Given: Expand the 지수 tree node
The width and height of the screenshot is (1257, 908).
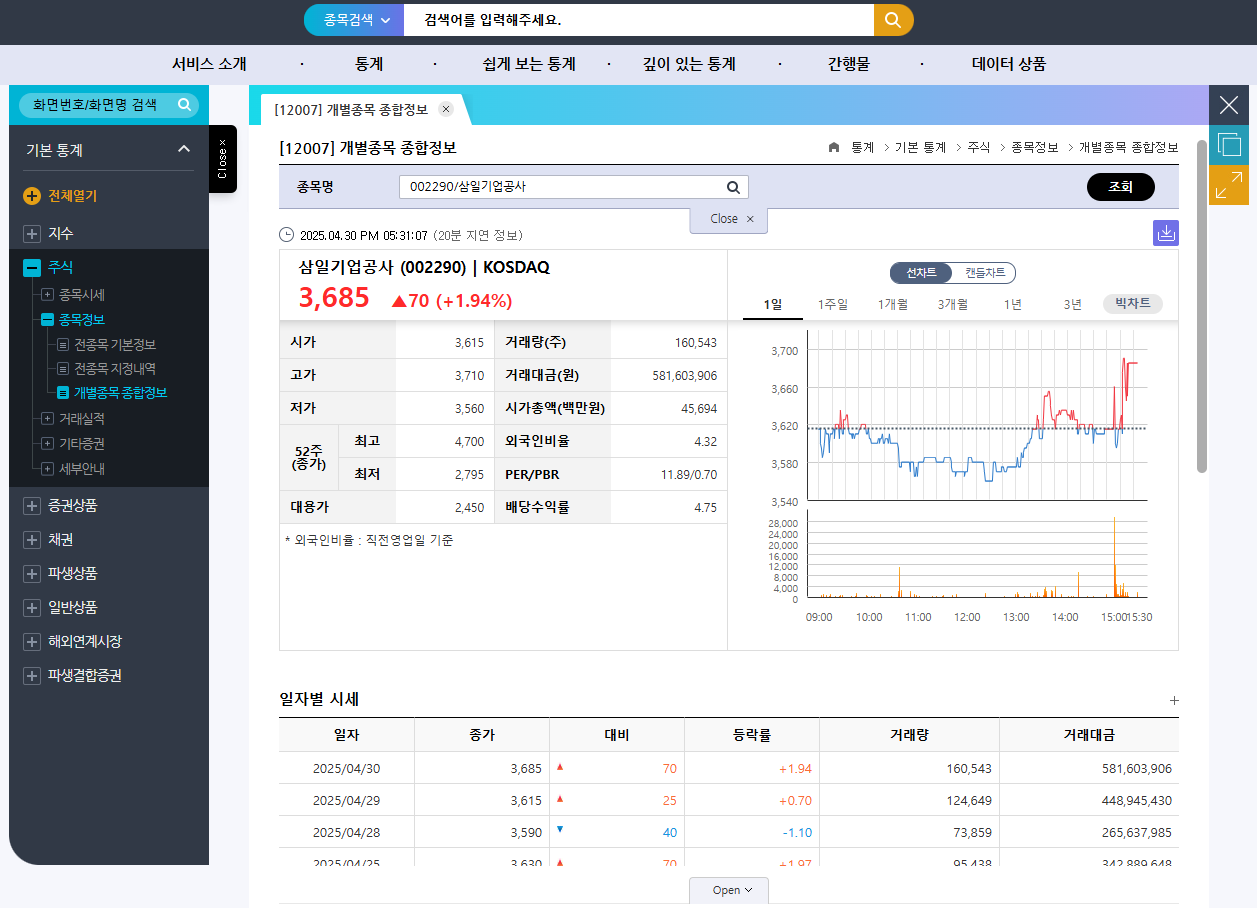Looking at the screenshot, I should tap(32, 233).
